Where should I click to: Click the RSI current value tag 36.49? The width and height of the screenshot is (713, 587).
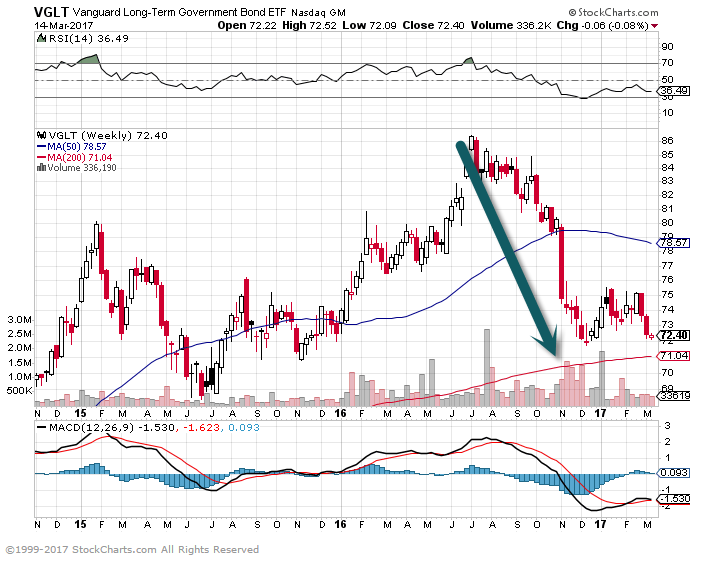click(674, 91)
